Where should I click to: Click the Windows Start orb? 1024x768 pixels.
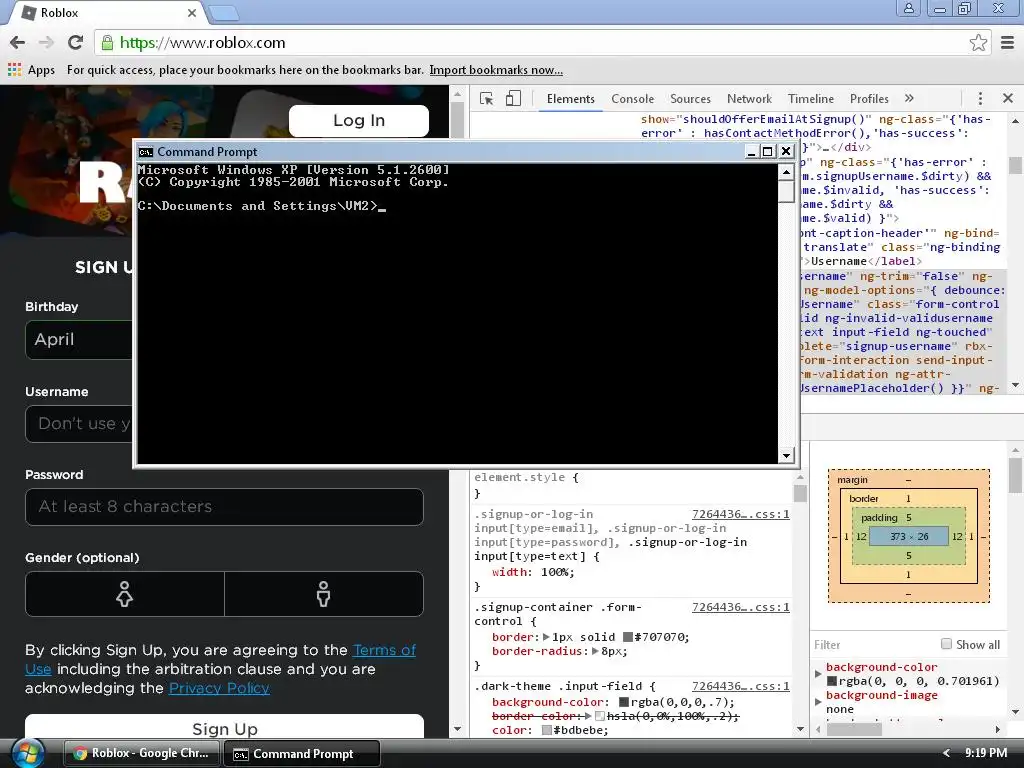(28, 753)
